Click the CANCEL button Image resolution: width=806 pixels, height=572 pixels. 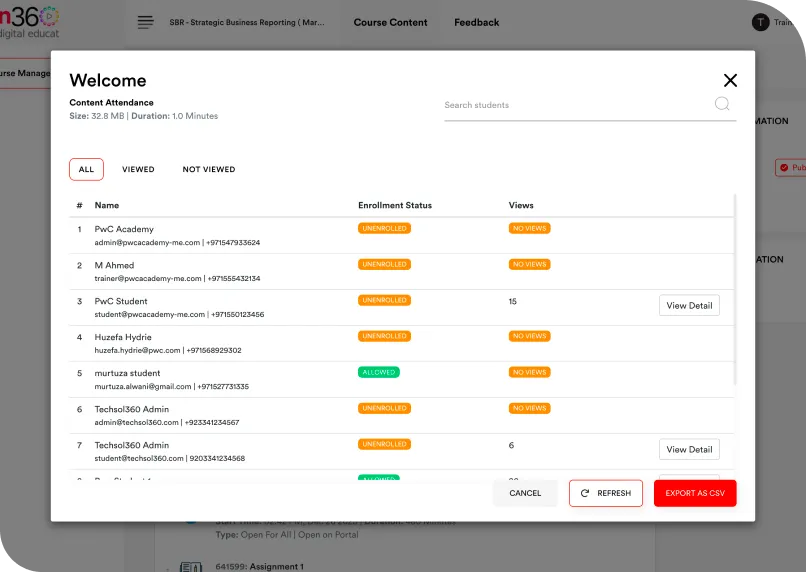[525, 493]
